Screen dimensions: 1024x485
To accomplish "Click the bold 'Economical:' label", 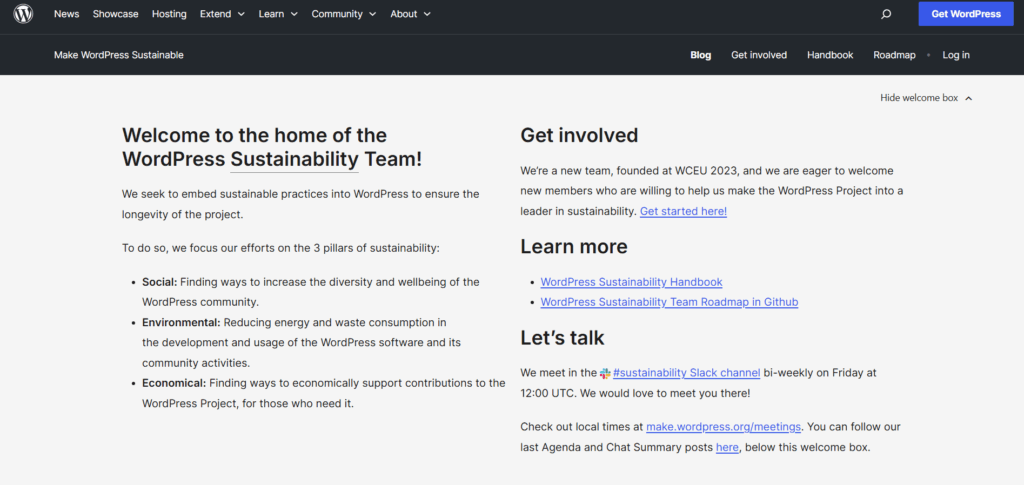I will [x=174, y=383].
